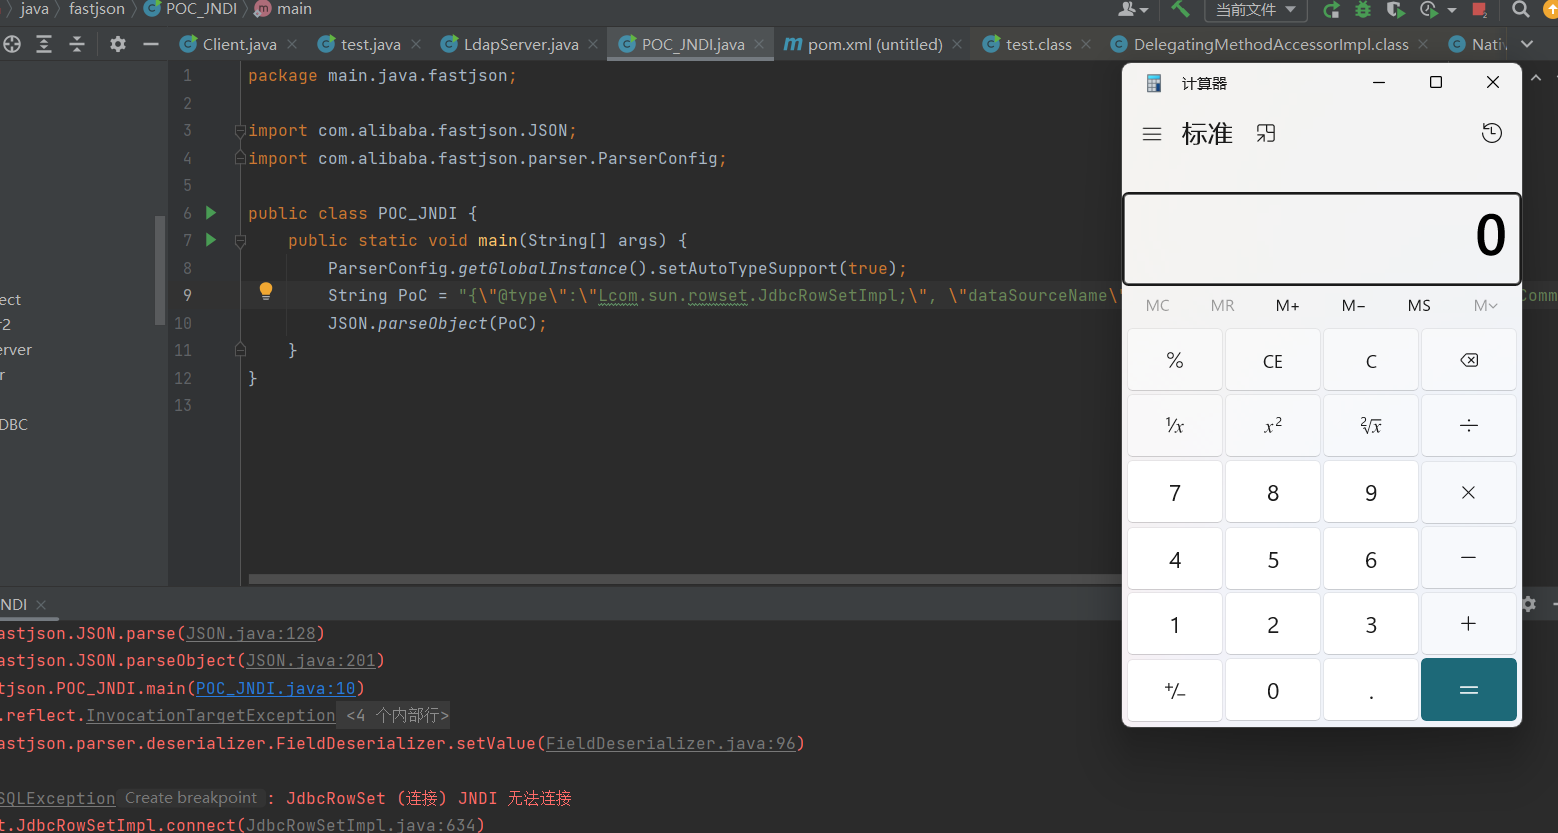The height and width of the screenshot is (833, 1558).
Task: Click the main method breadcrumb
Action: (x=283, y=9)
